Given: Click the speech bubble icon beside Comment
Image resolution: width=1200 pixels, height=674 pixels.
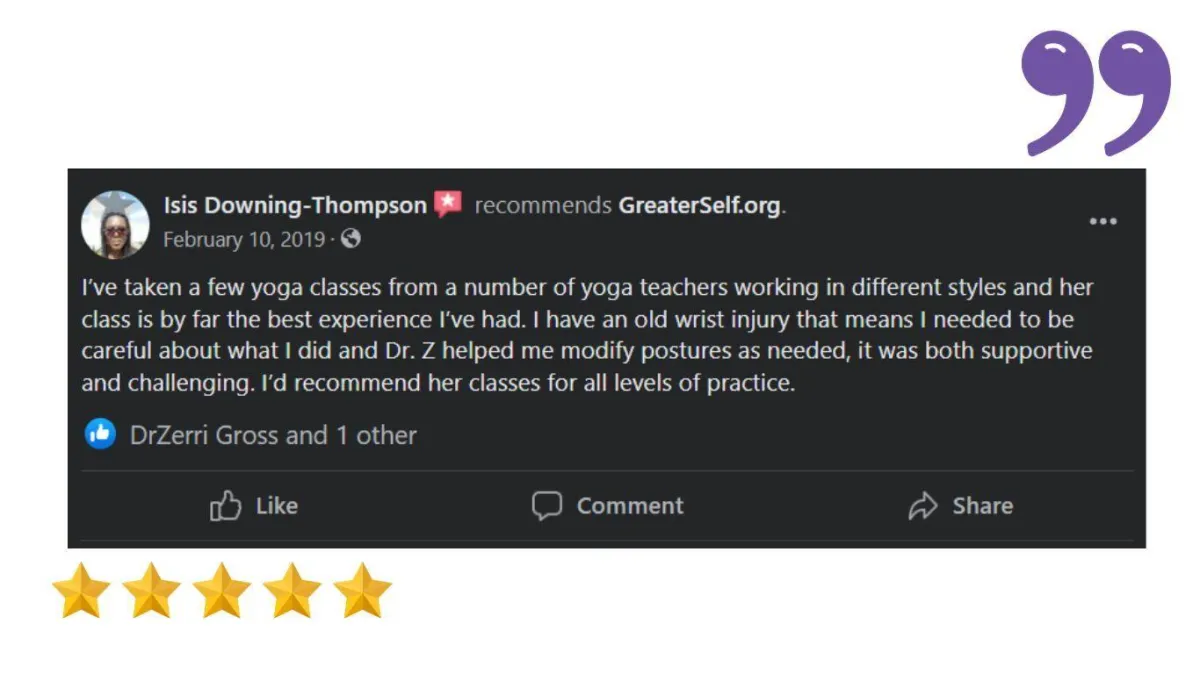Looking at the screenshot, I should (546, 506).
